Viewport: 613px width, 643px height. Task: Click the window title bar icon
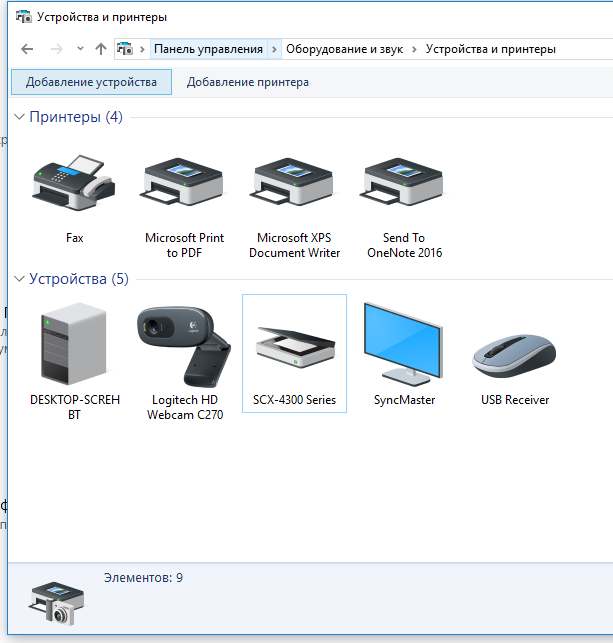coord(23,17)
